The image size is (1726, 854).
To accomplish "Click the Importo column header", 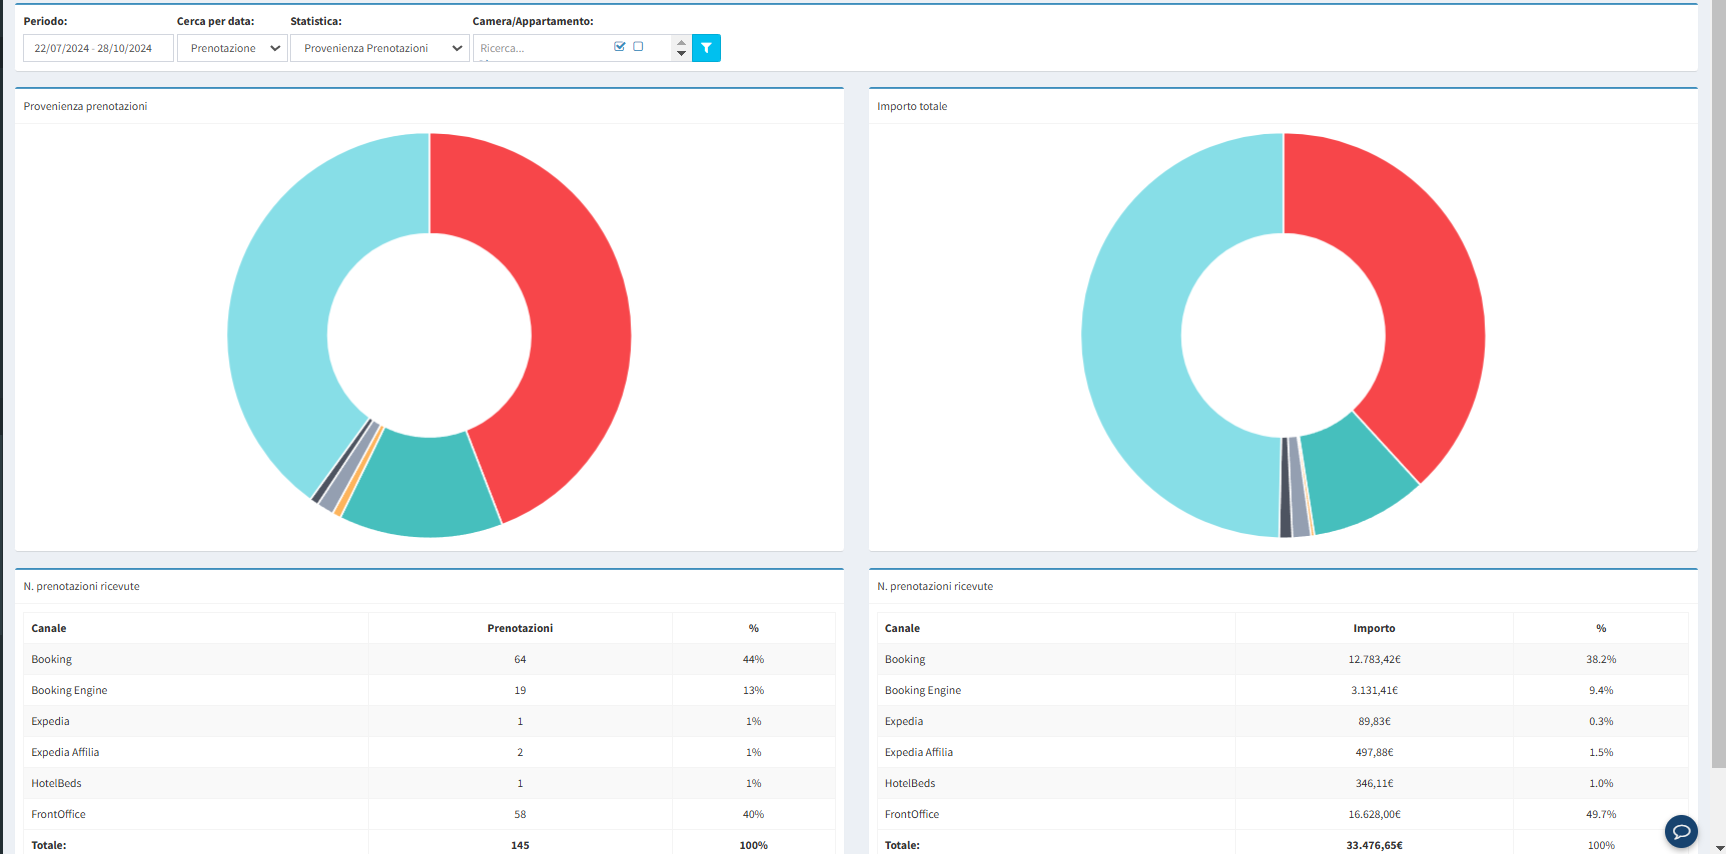I will pos(1374,628).
